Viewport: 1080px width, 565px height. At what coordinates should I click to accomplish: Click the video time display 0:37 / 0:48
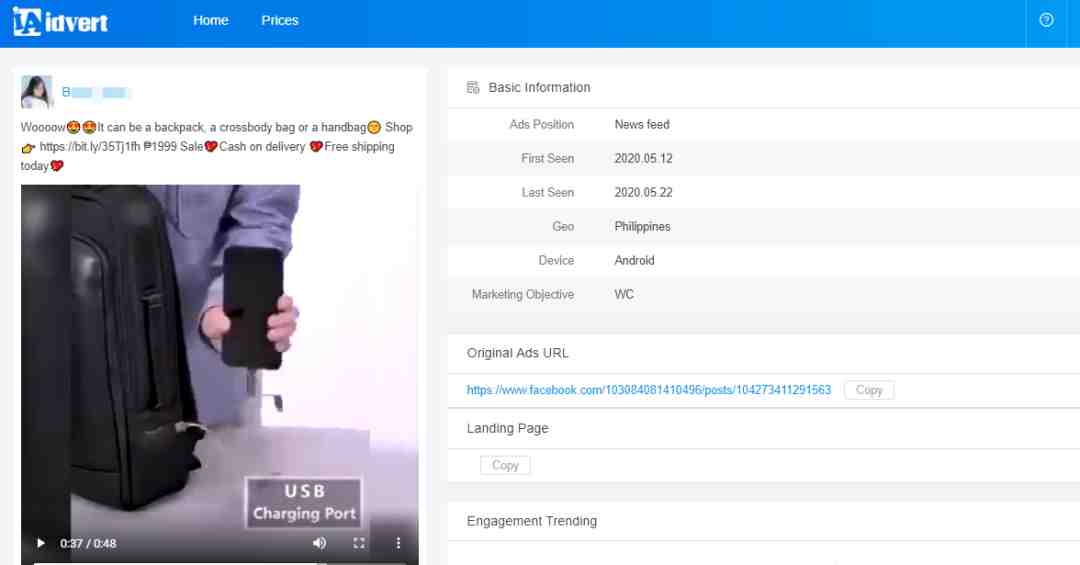point(88,543)
